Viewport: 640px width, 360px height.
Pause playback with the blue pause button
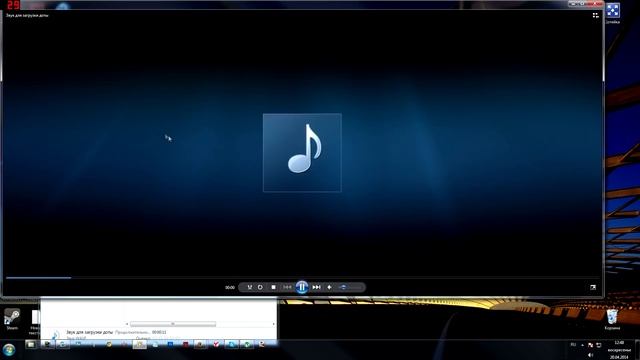[302, 287]
